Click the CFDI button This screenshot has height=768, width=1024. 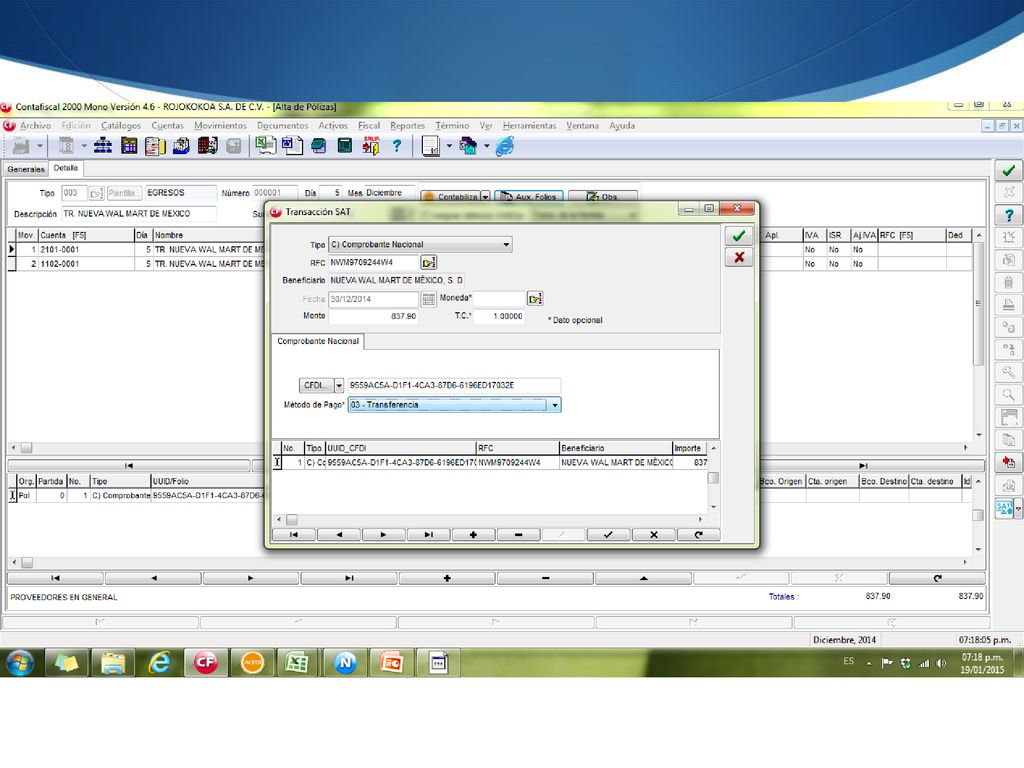pyautogui.click(x=316, y=385)
